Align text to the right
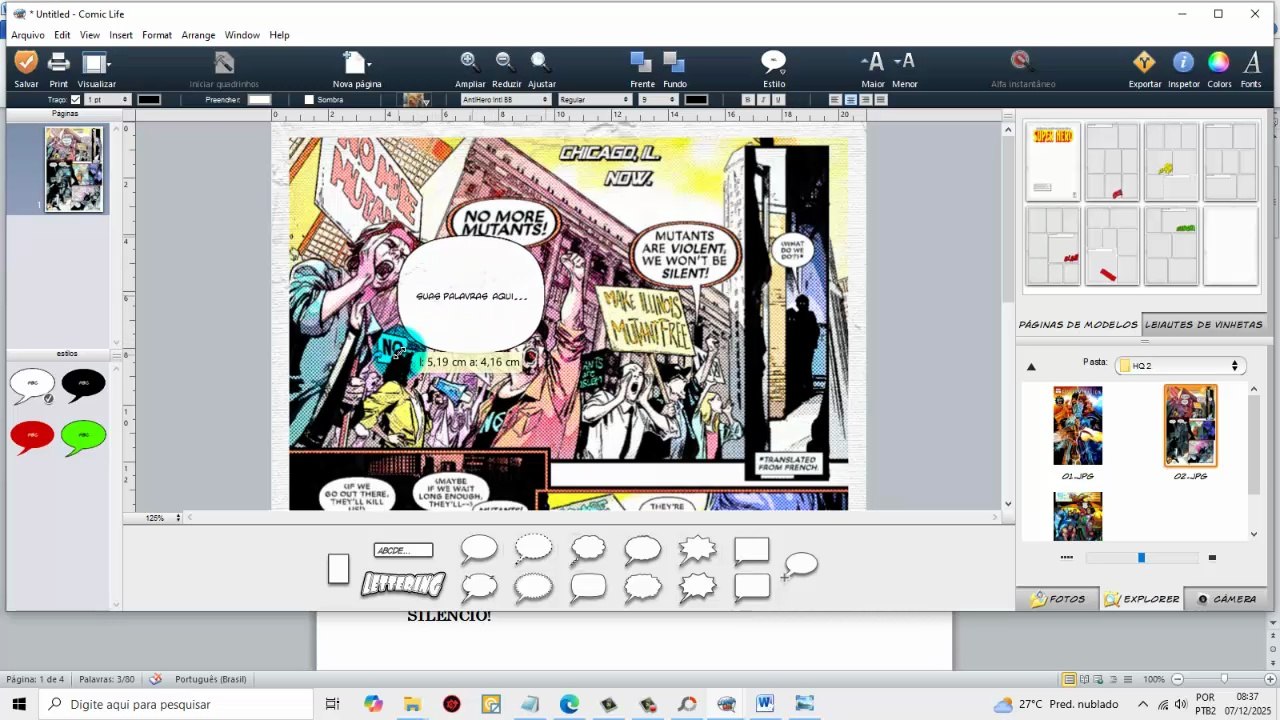Image resolution: width=1280 pixels, height=720 pixels. (866, 100)
